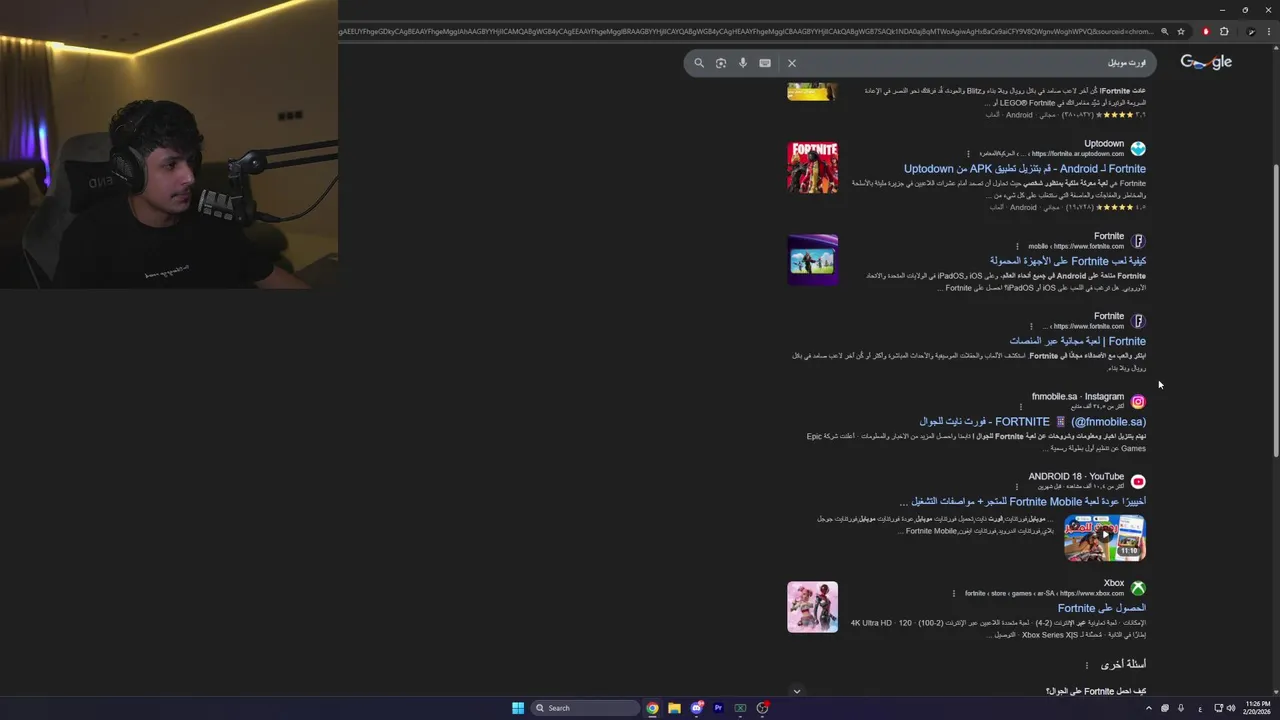Open the Uptodown Fortnite Android APK link
The height and width of the screenshot is (720, 1280).
click(1025, 169)
